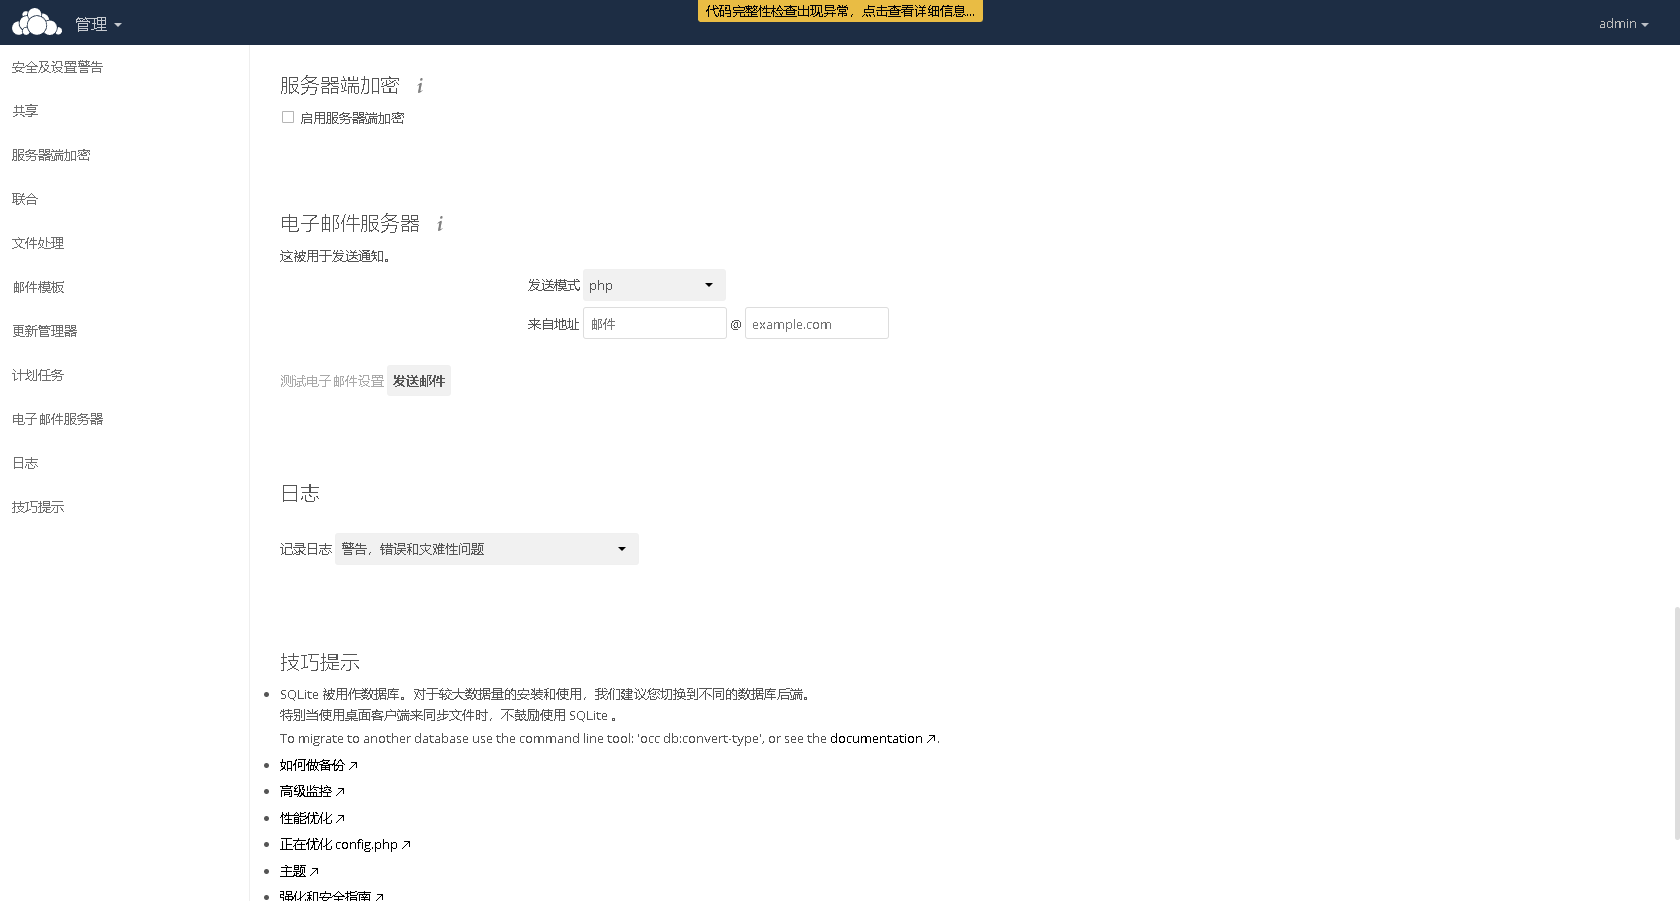1680x901 pixels.
Task: Click info icon next to 服务器端加密 heading
Action: [x=420, y=86]
